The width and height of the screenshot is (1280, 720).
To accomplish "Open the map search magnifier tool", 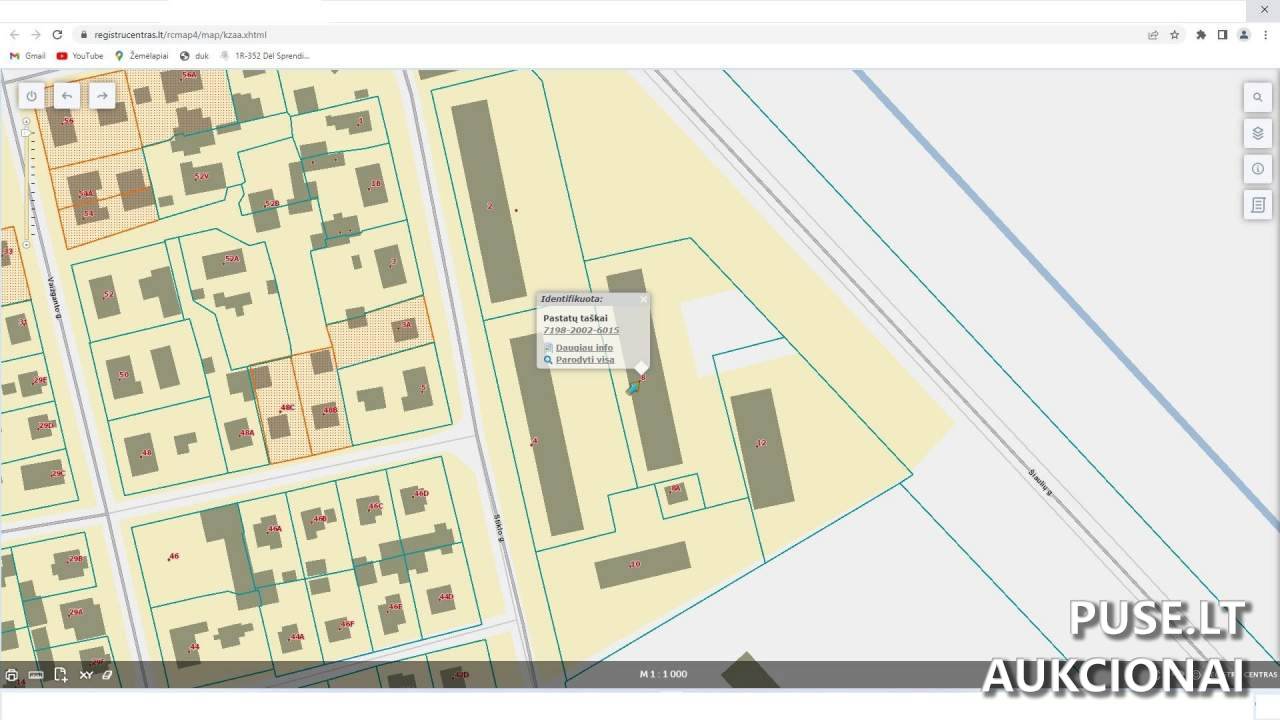I will 1258,97.
